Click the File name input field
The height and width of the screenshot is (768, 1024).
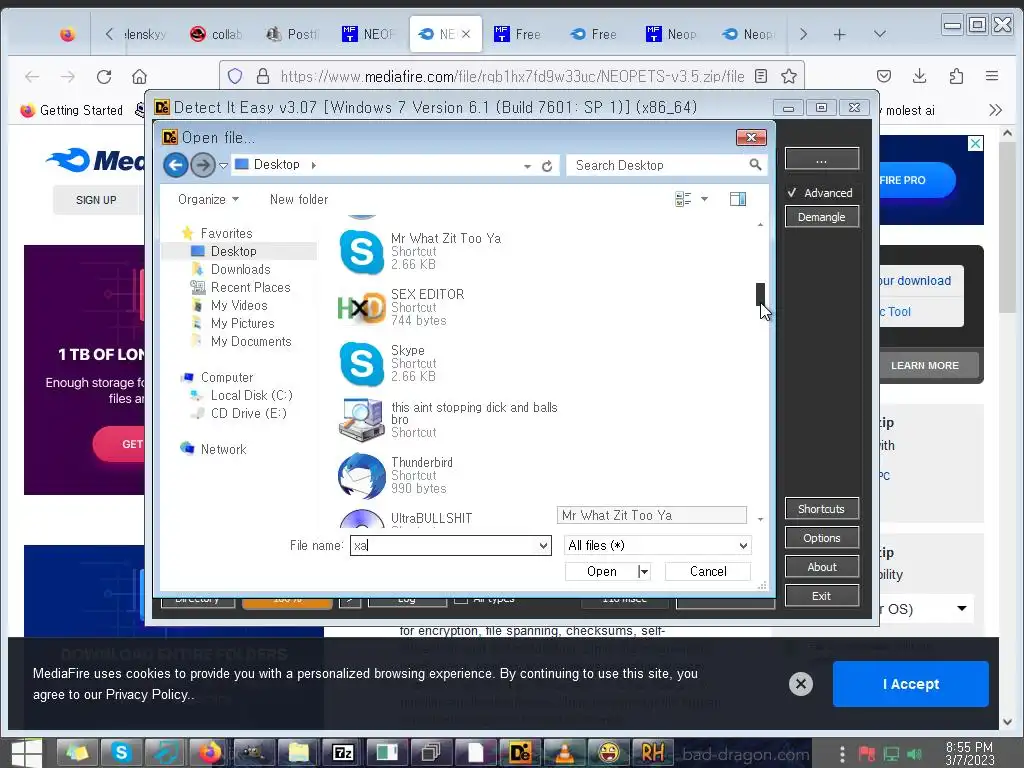443,545
